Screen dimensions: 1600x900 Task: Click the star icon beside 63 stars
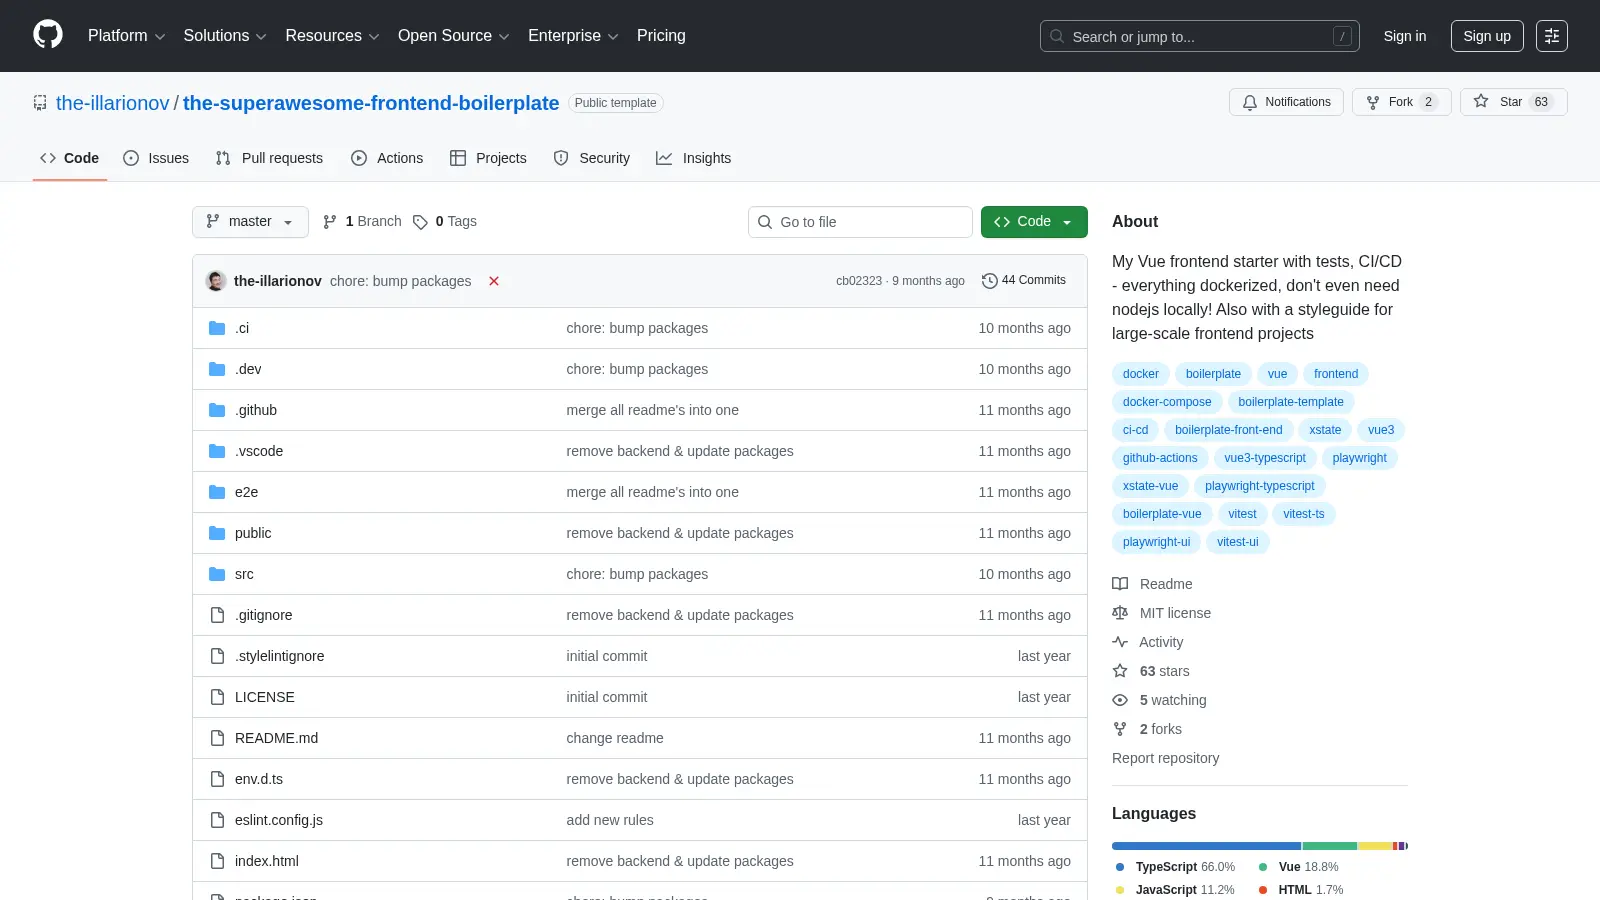pos(1120,671)
